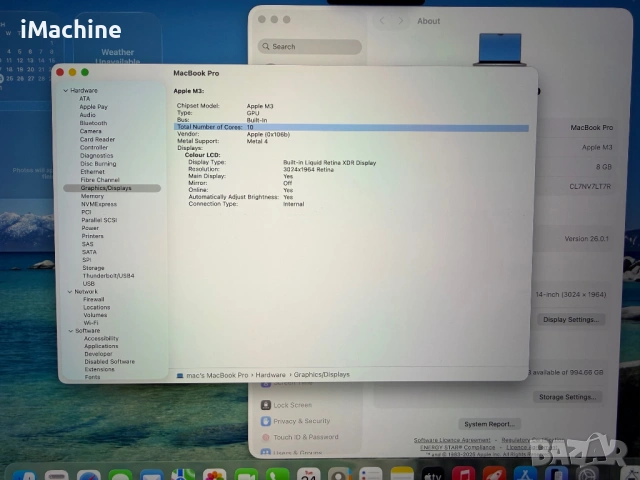This screenshot has width=640, height=480.
Task: Select ATA in the sidebar
Action: click(x=84, y=99)
